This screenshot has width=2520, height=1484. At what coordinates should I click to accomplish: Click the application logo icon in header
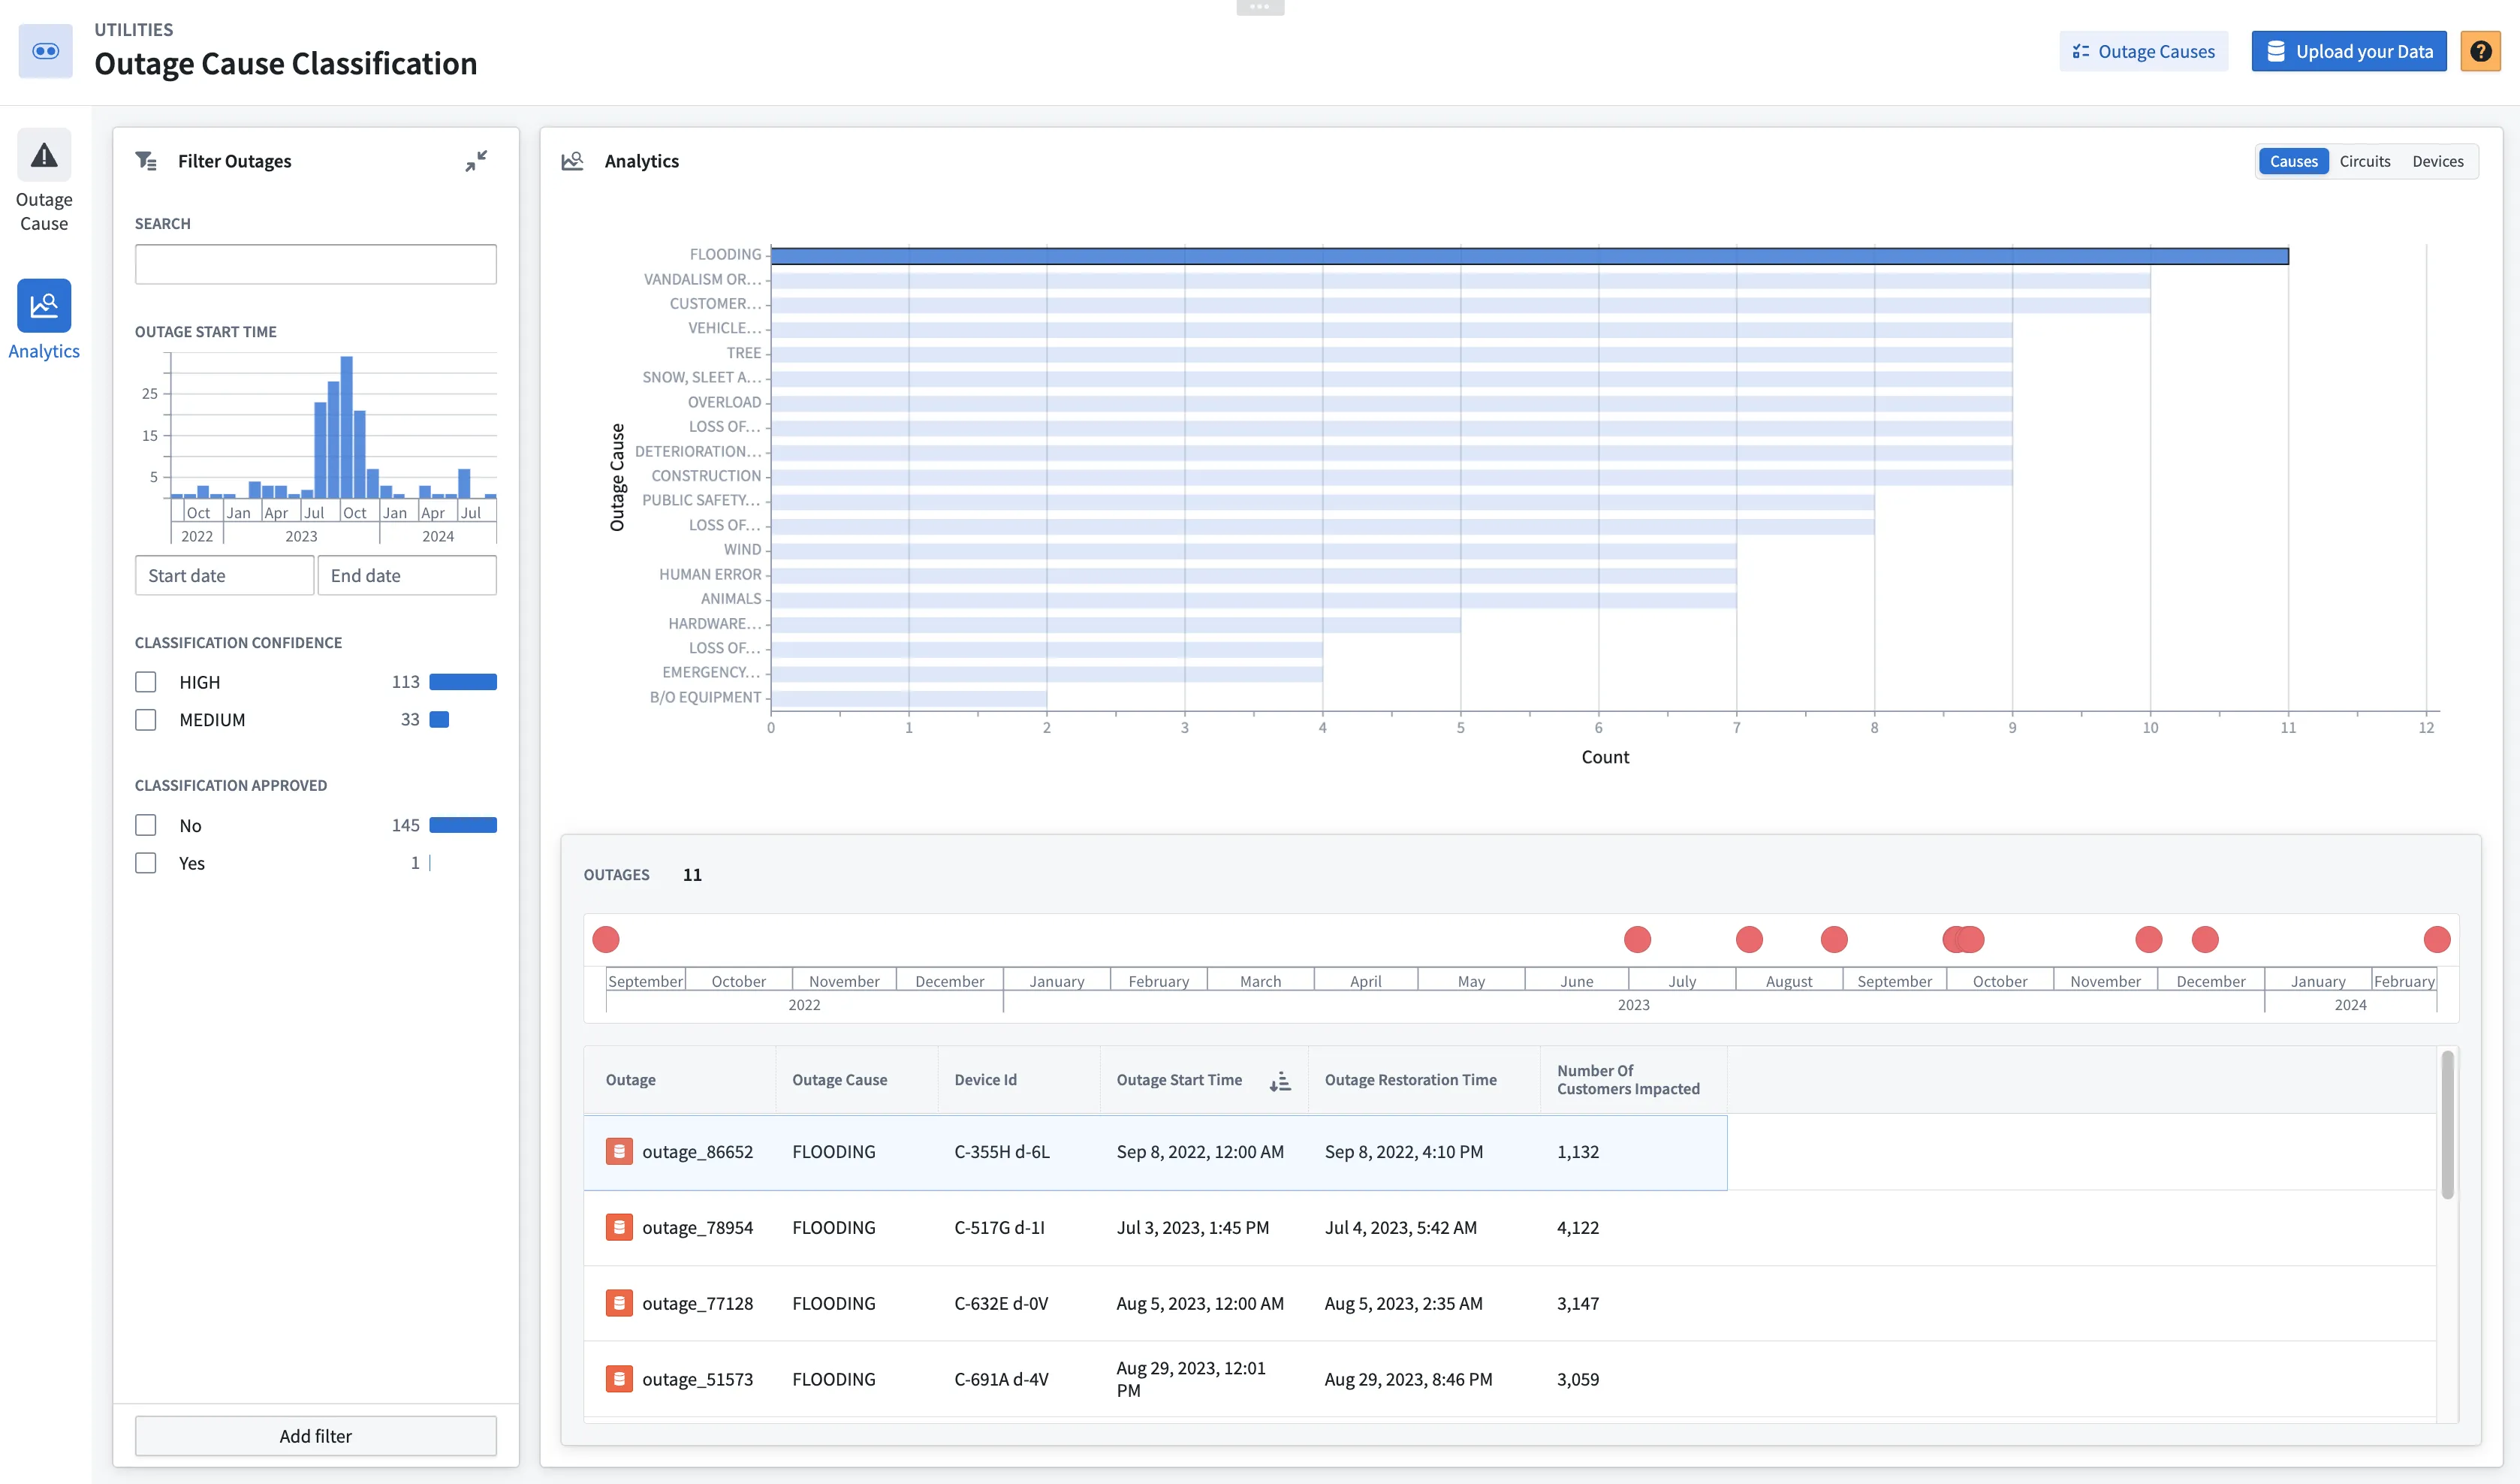pos(46,51)
